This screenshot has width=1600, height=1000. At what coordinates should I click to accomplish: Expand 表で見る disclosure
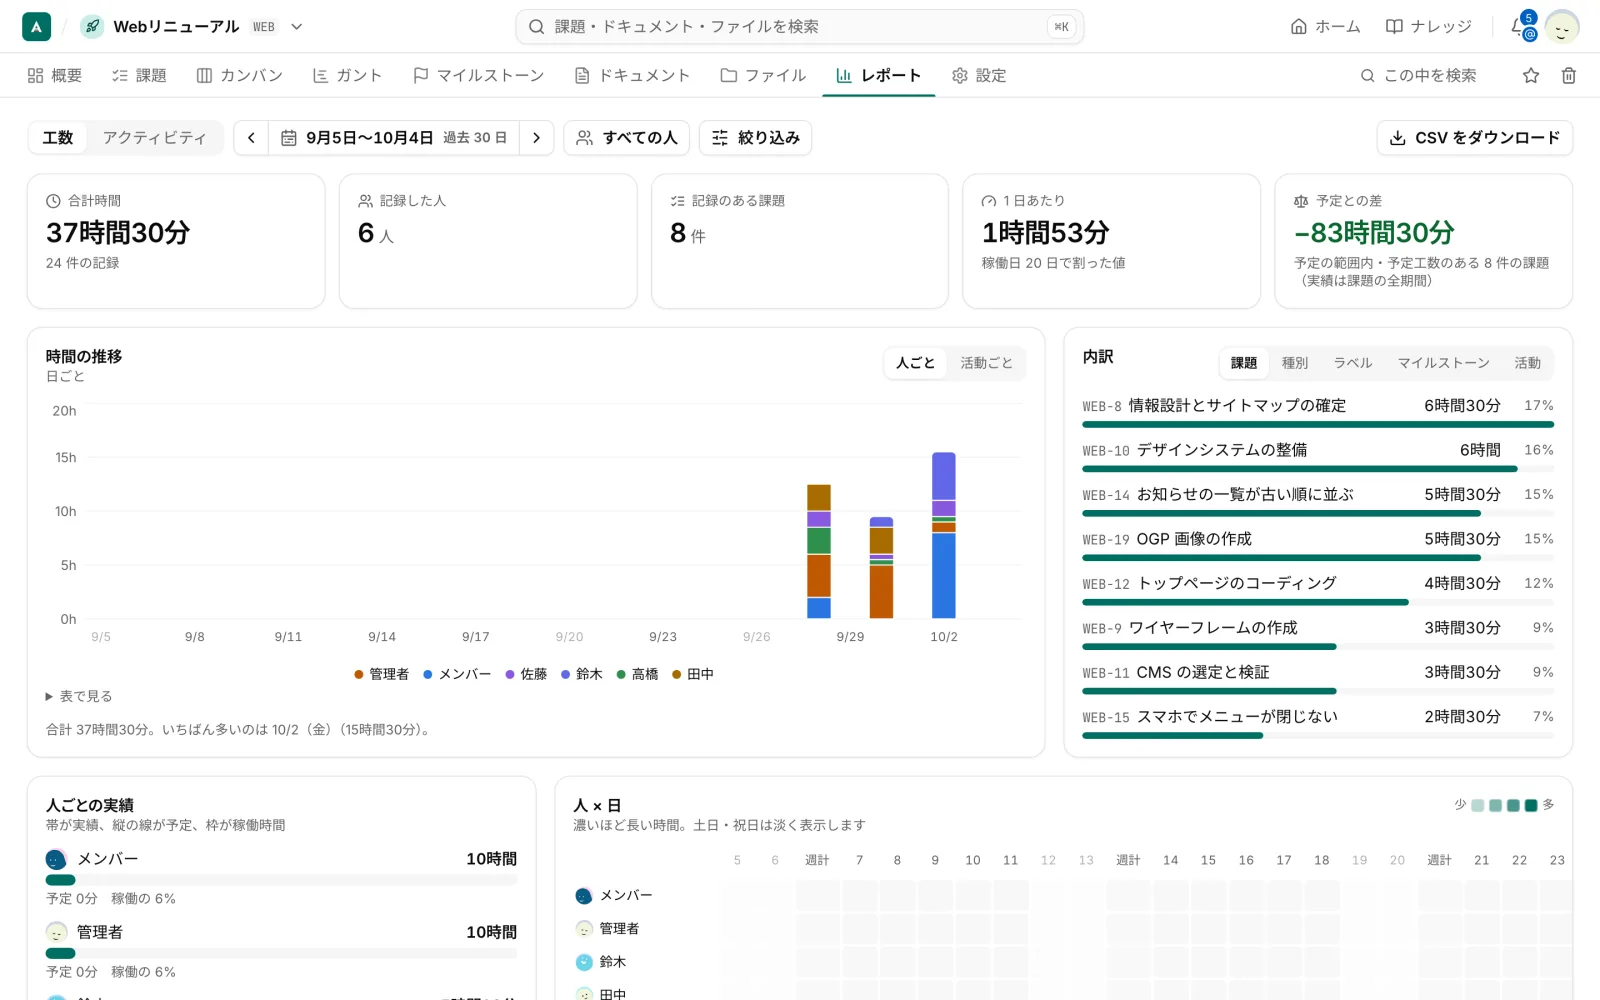point(78,696)
